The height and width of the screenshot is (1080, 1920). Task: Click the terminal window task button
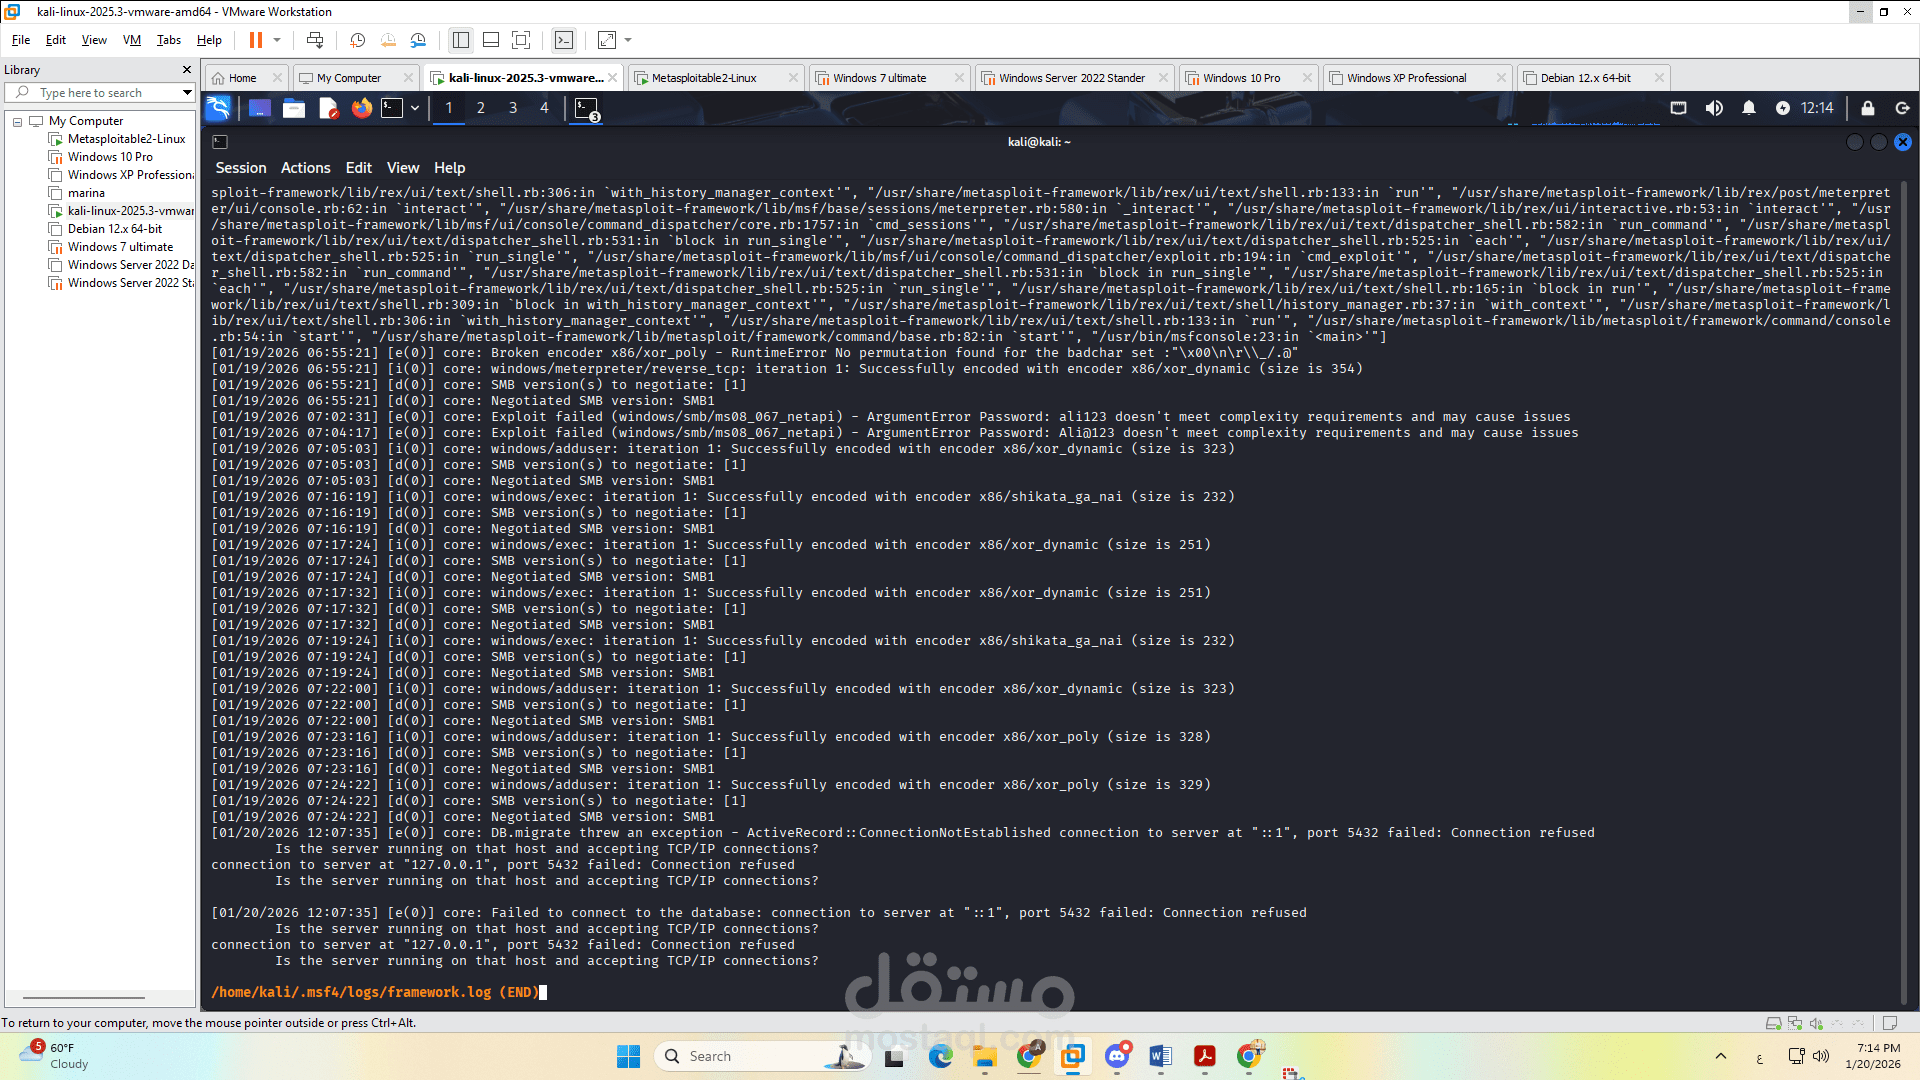[x=587, y=108]
